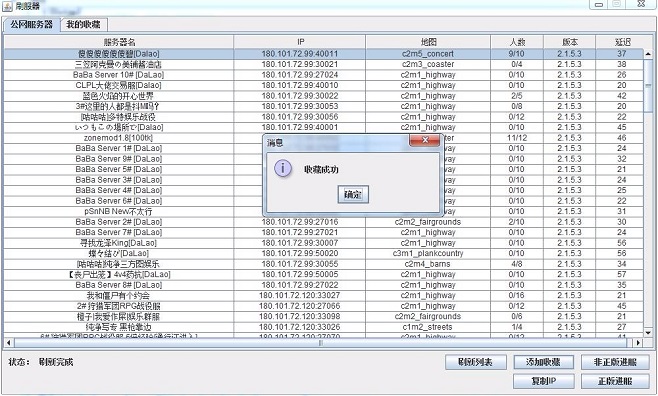Click the horizontal scrollbar left arrow
Screen dimensions: 658x396
point(9,343)
